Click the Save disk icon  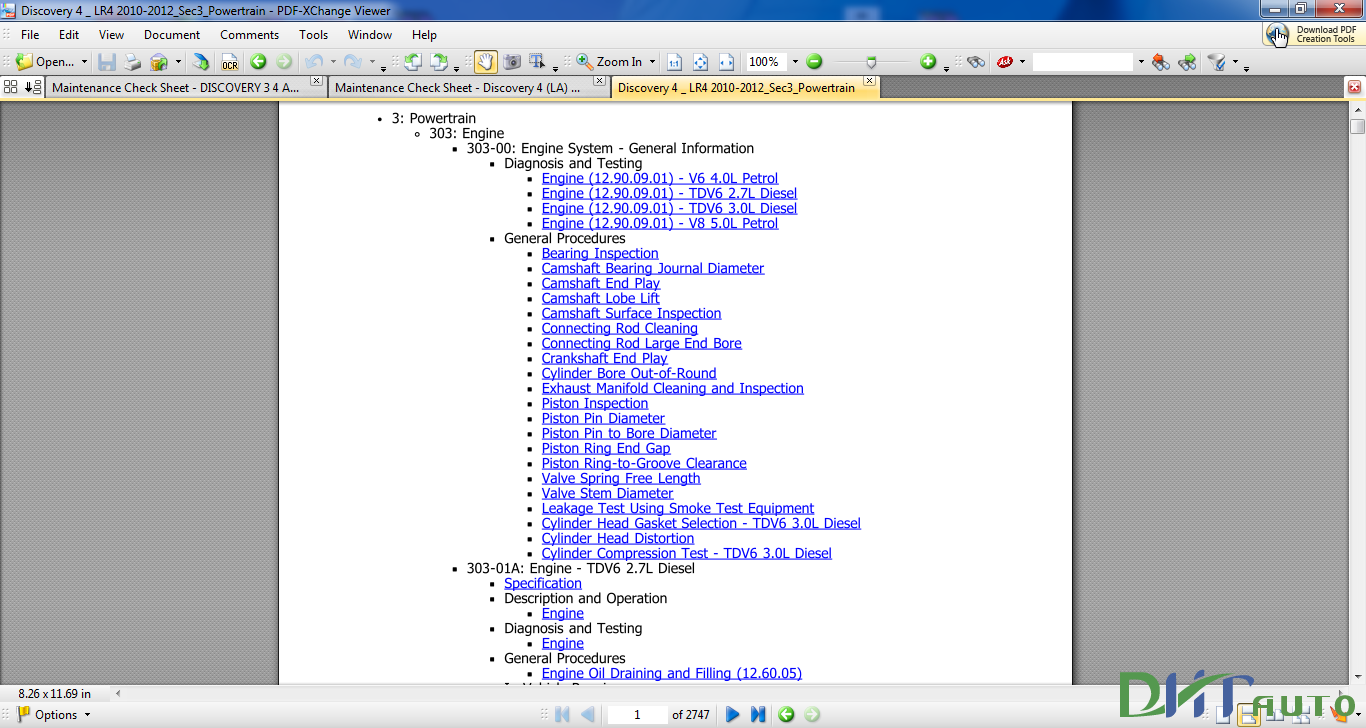click(107, 62)
